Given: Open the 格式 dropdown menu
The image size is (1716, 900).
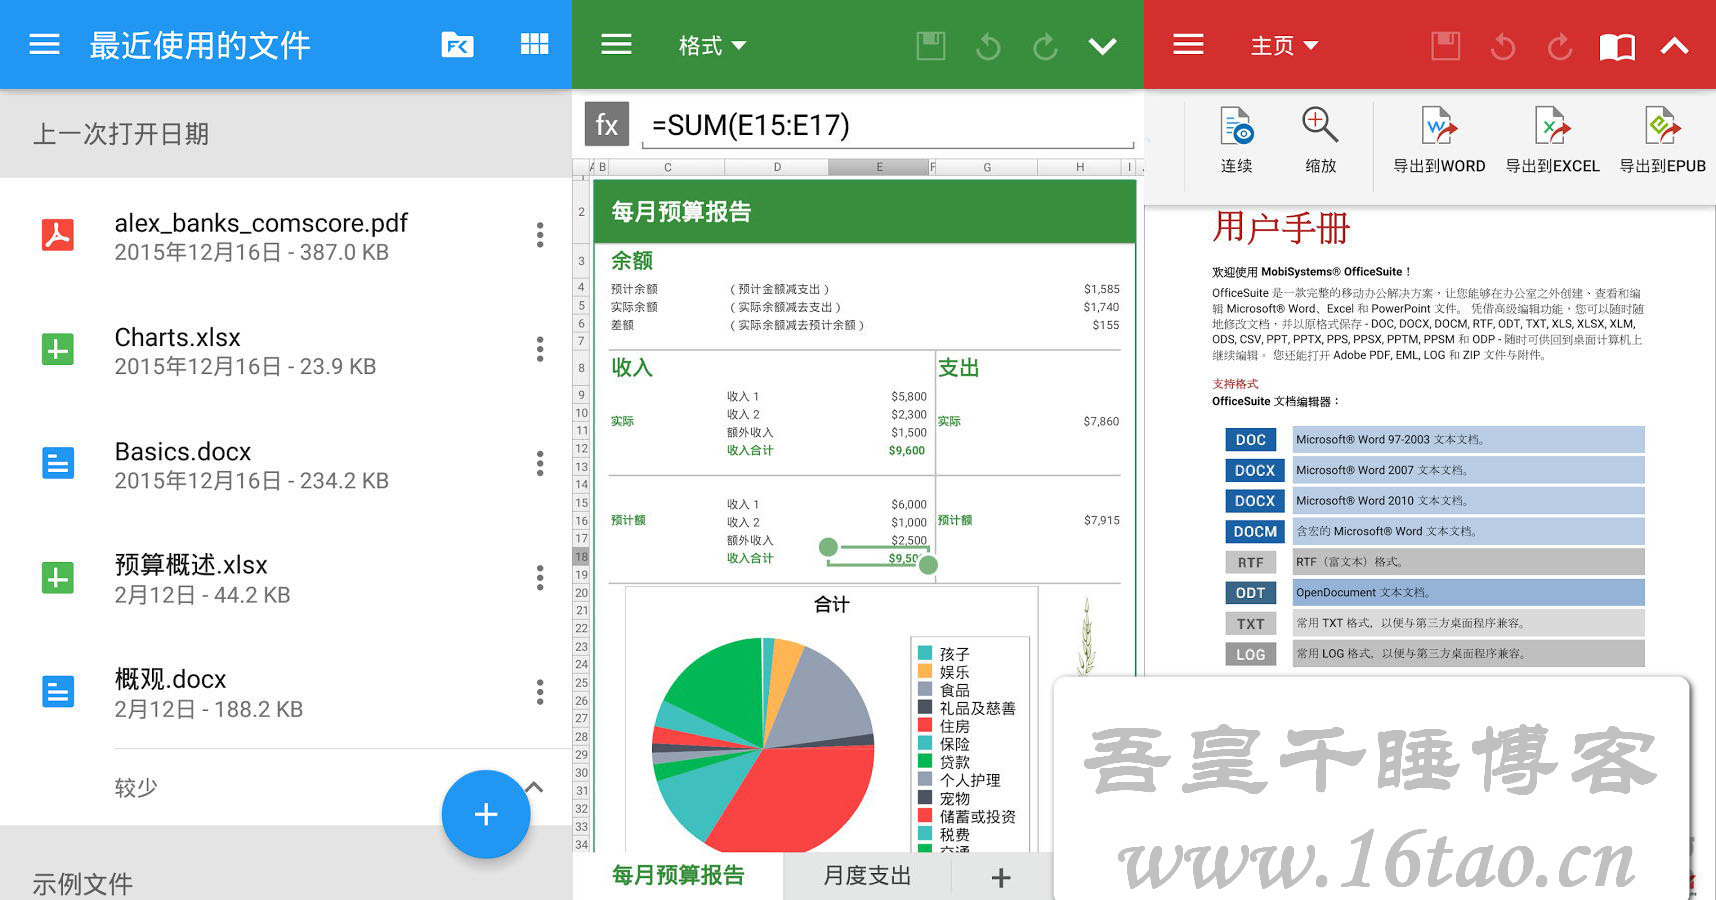Looking at the screenshot, I should tap(712, 46).
